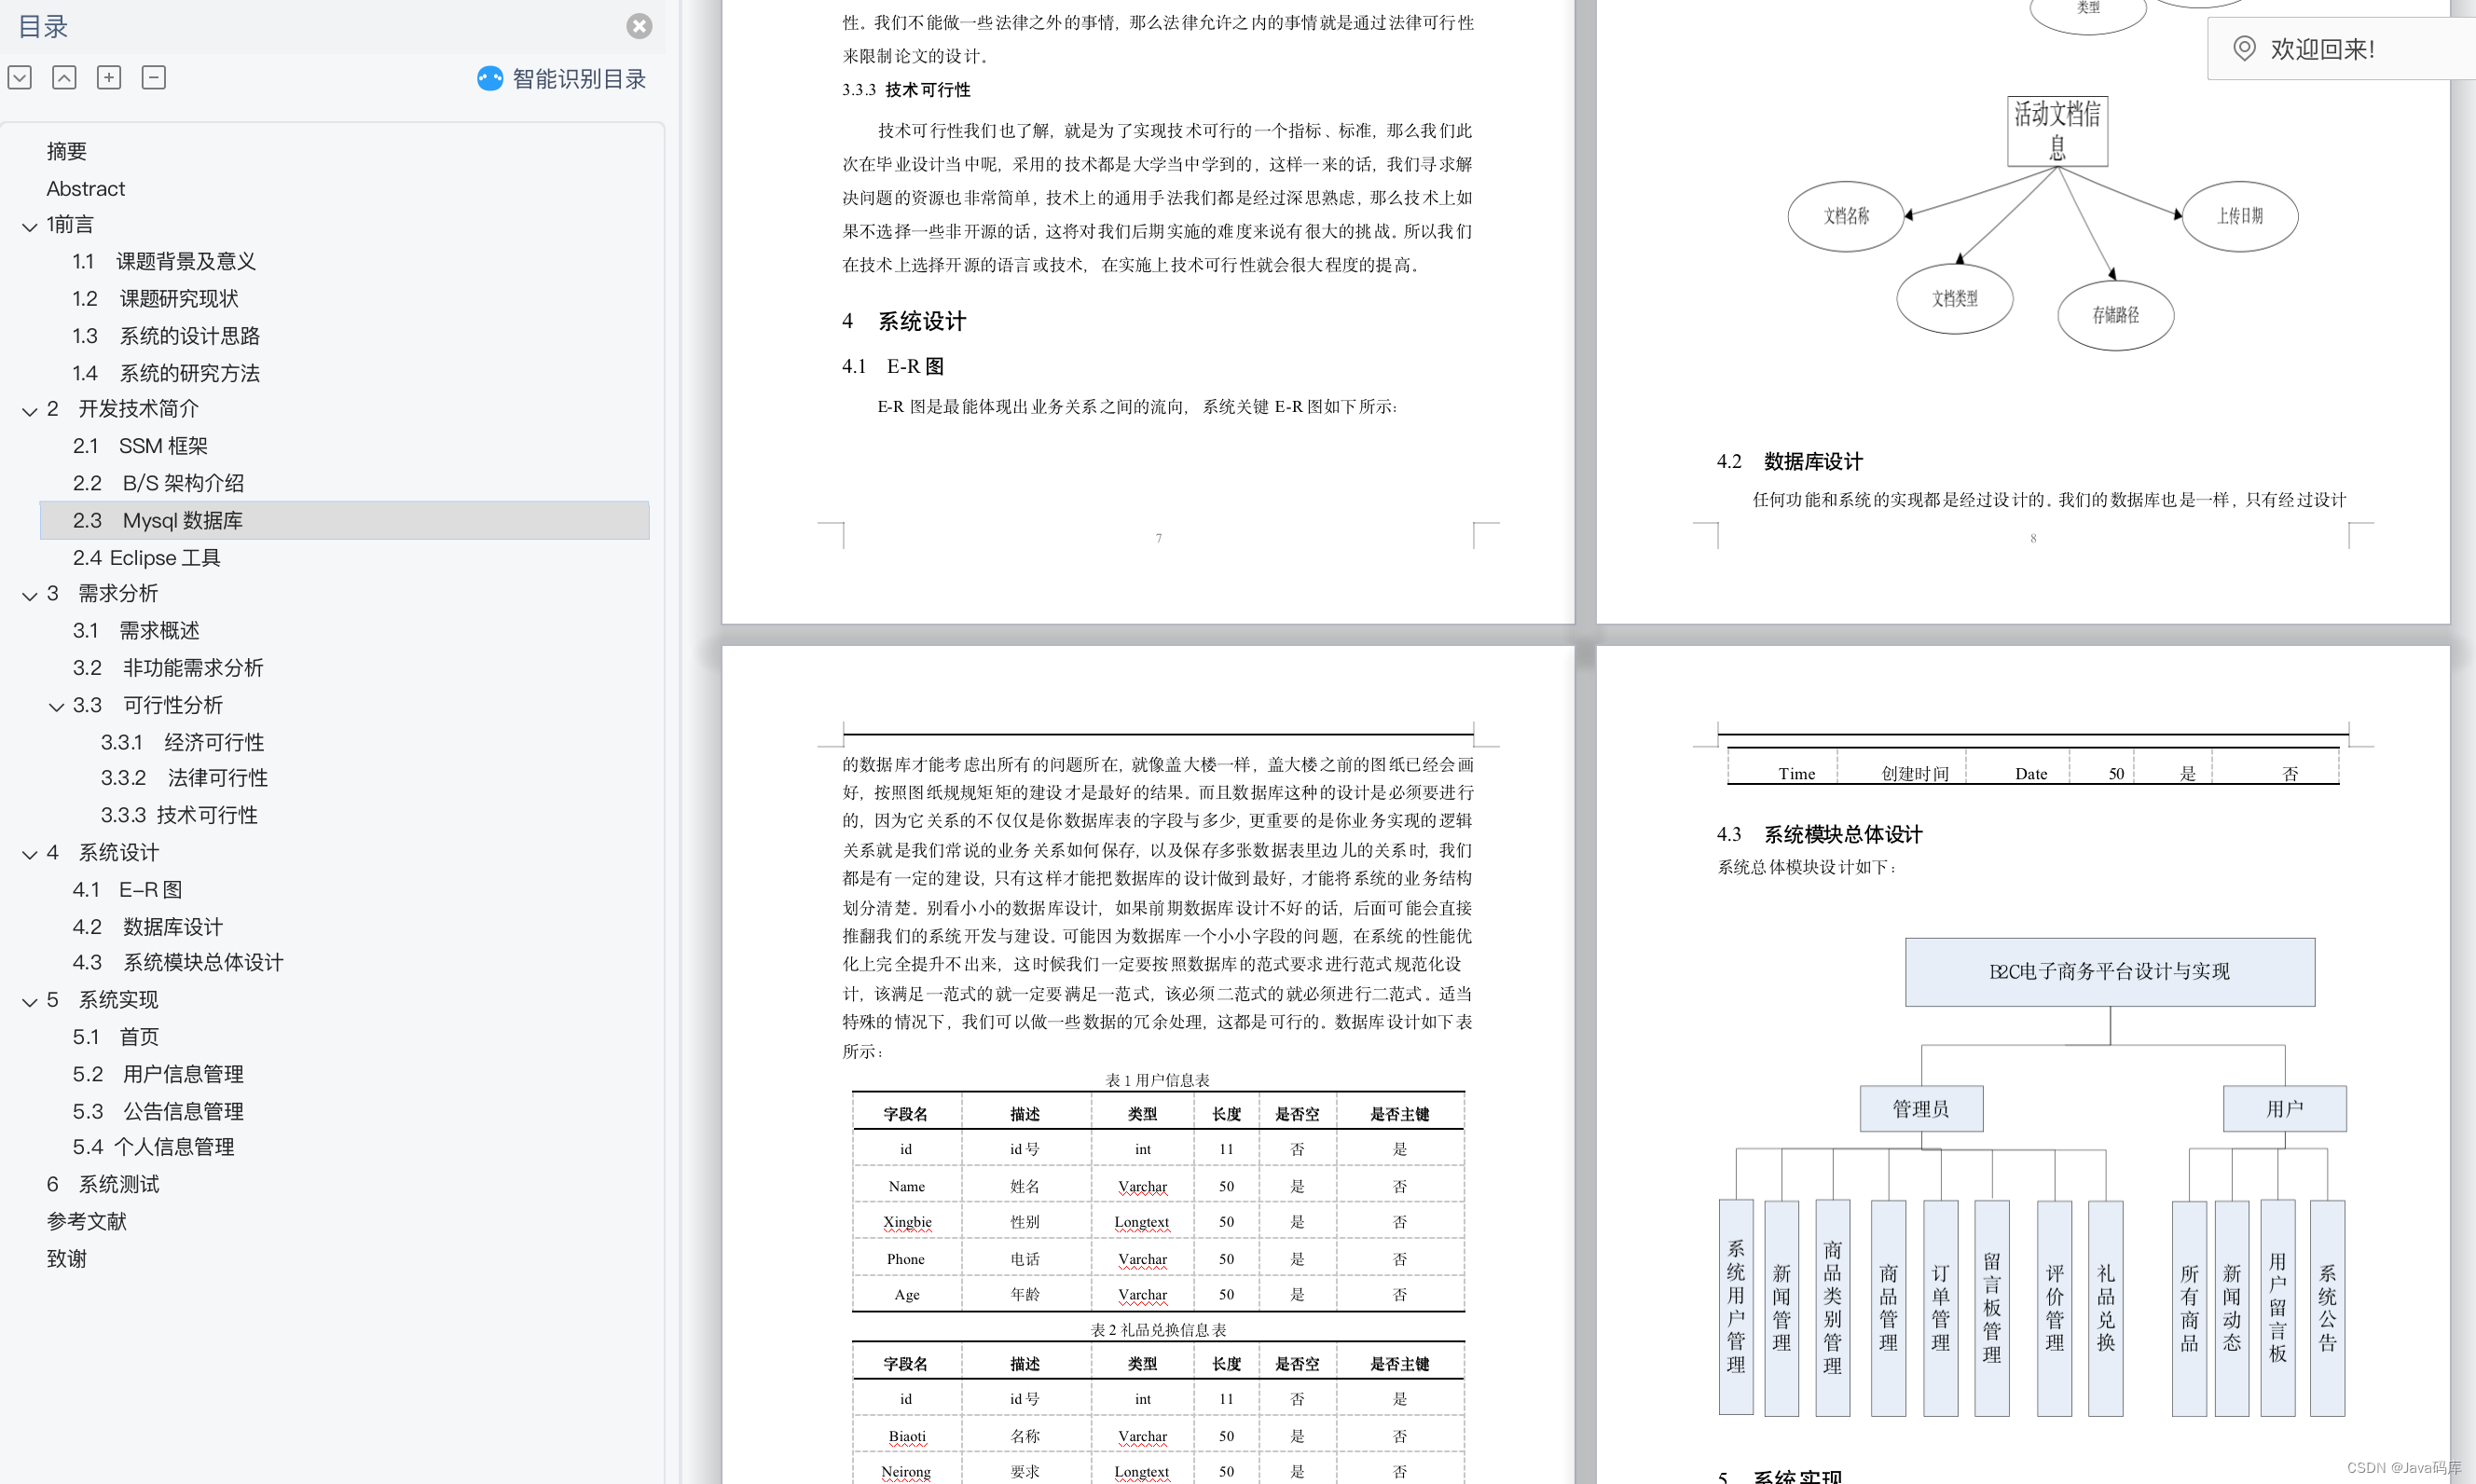This screenshot has width=2476, height=1484.
Task: Click the expand-all down arrow icon in outline toolbar
Action: (20, 77)
